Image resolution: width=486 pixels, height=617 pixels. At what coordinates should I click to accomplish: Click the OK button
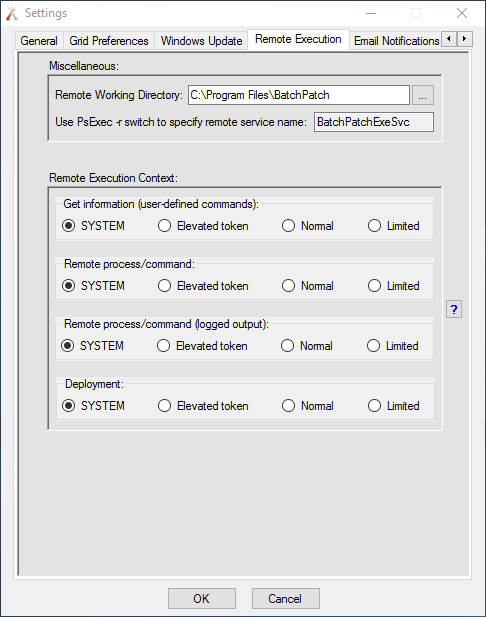point(202,599)
